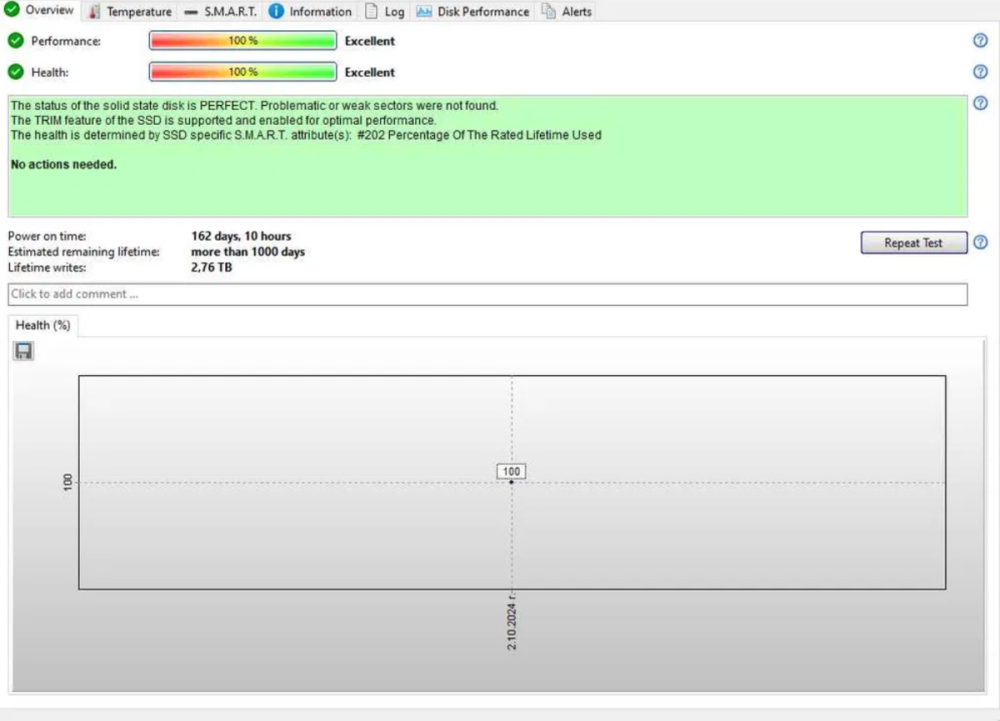Open help icon on the Performance row
Image resolution: width=1000 pixels, height=721 pixels.
pos(980,41)
